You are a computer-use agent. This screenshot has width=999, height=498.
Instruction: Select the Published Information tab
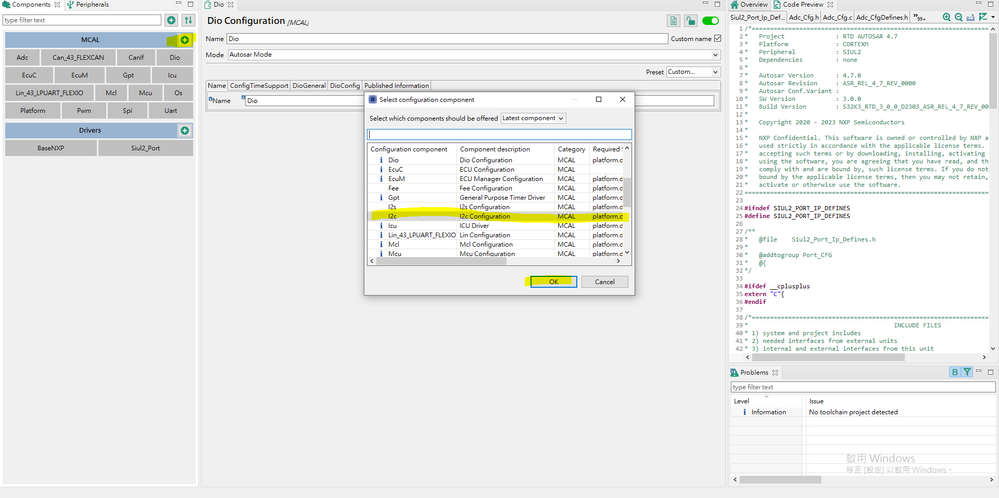click(396, 85)
